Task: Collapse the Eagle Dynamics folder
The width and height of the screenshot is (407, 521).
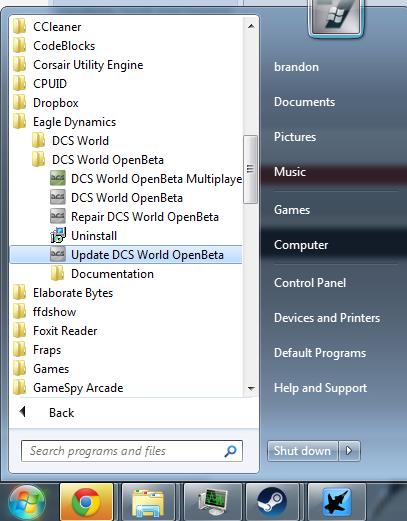Action: pyautogui.click(x=74, y=122)
